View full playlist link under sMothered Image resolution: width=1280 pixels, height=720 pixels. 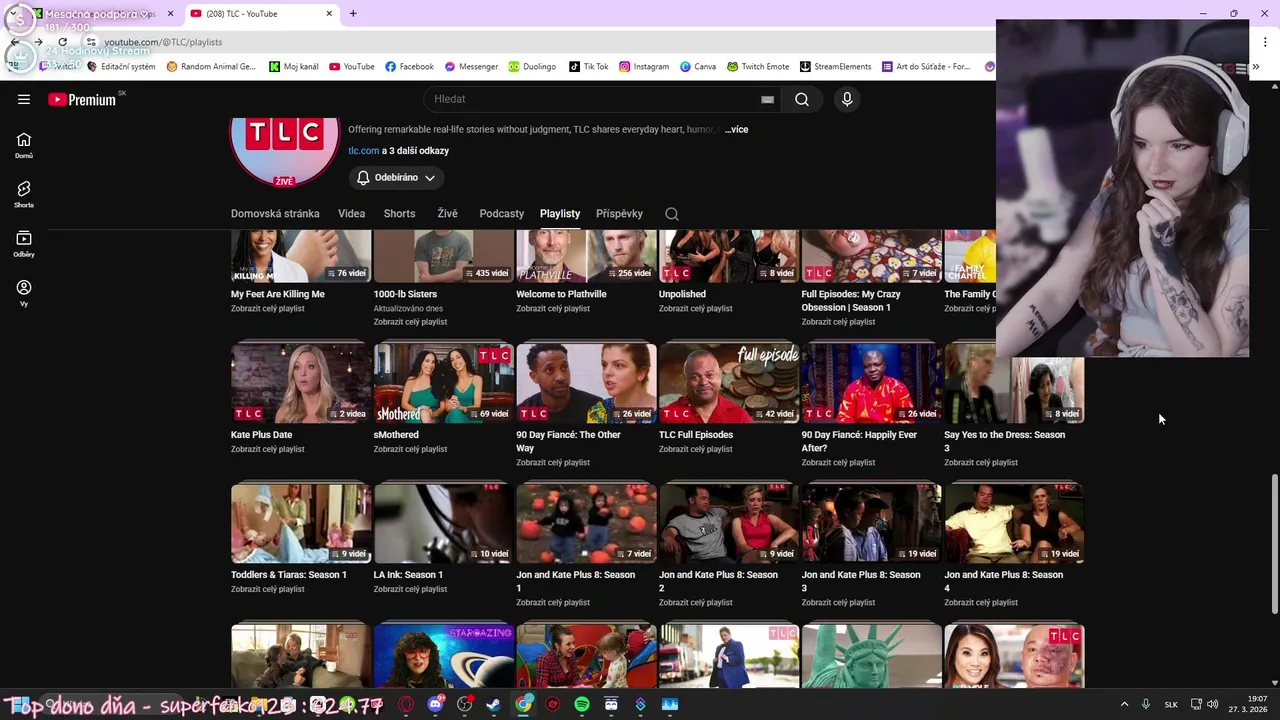pyautogui.click(x=410, y=449)
